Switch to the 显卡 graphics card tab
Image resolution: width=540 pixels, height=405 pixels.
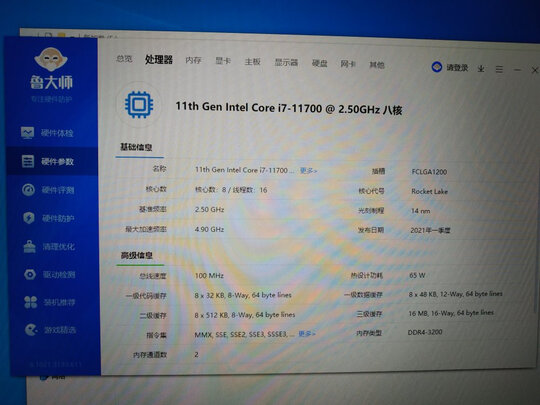(223, 61)
